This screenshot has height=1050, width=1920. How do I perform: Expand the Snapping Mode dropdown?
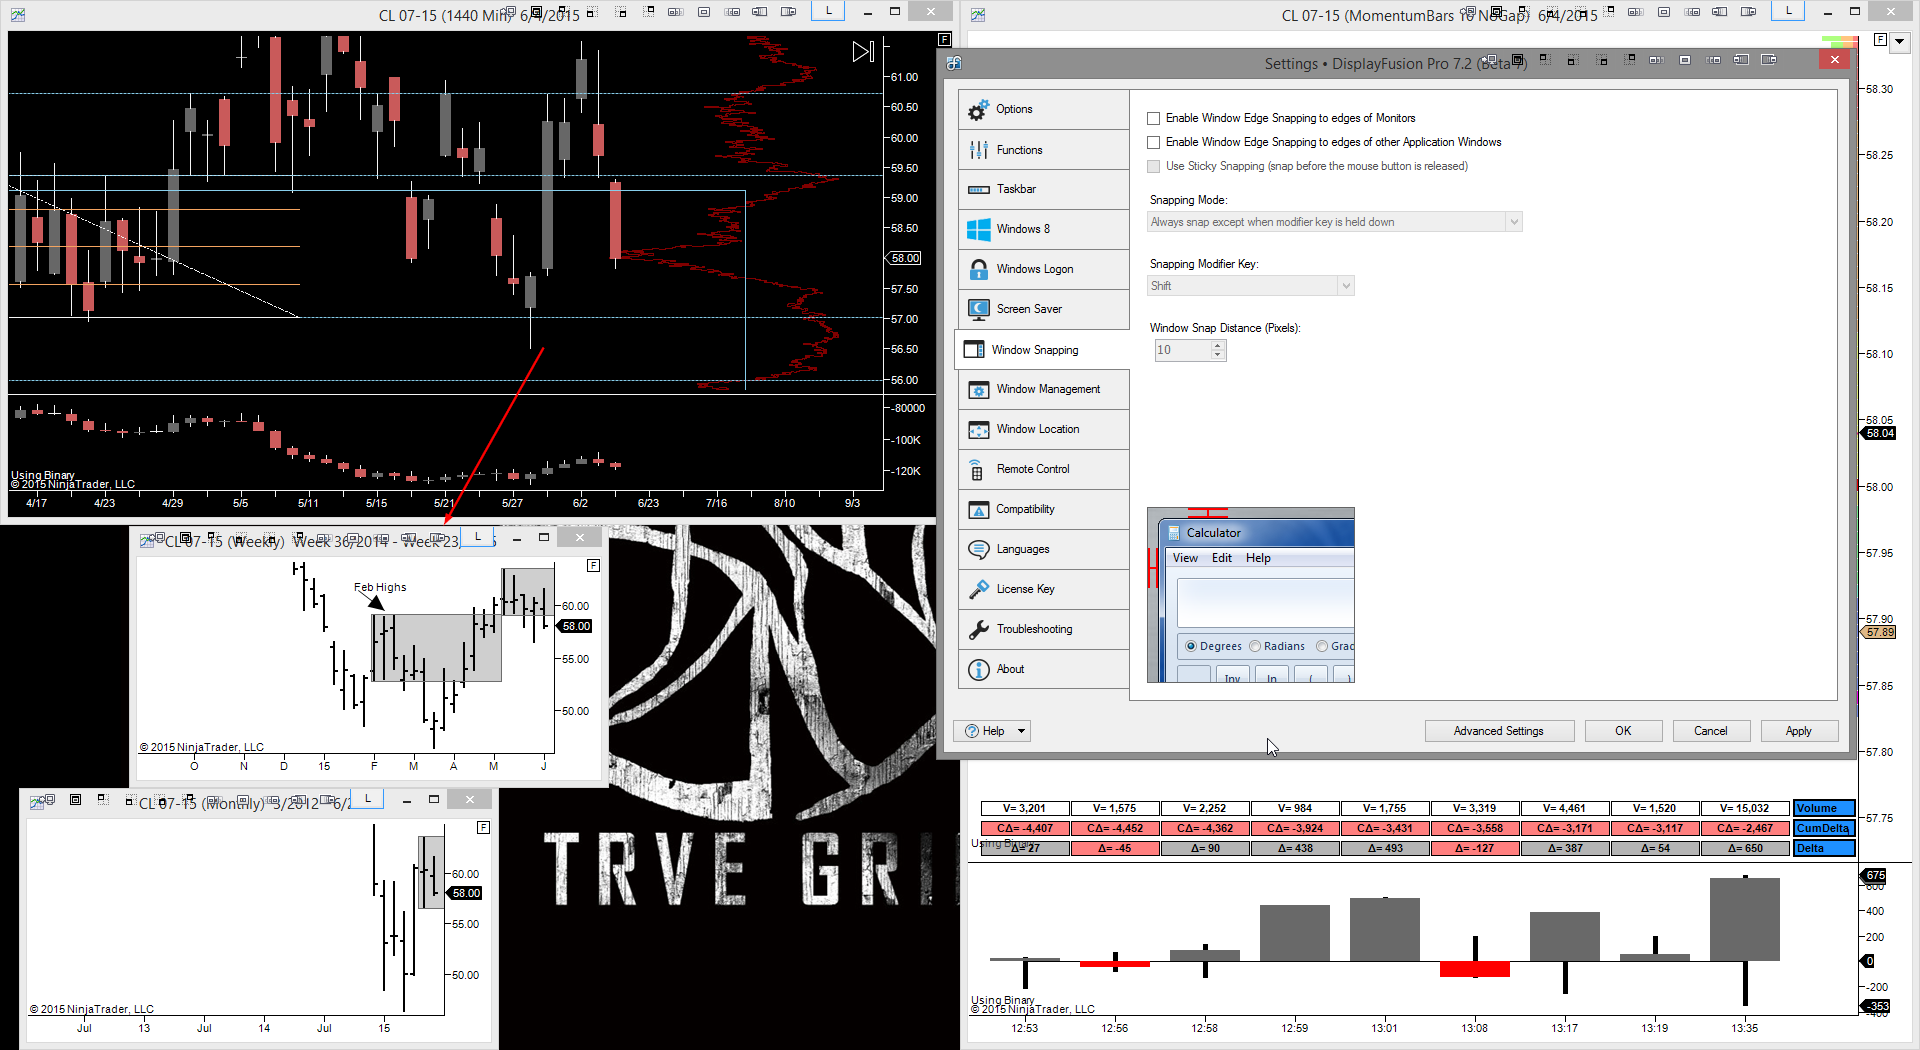click(x=1513, y=222)
